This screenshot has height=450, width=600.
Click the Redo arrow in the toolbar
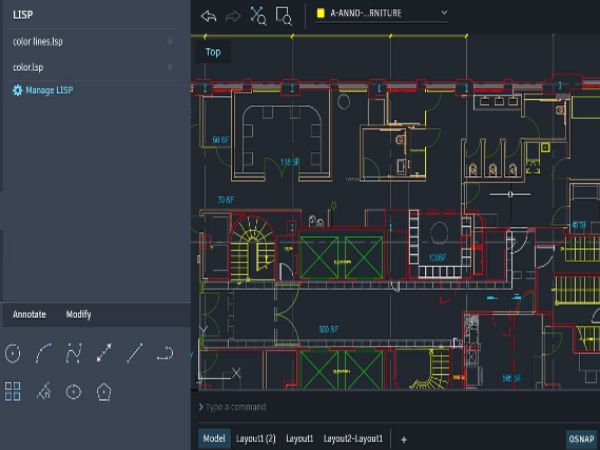click(x=233, y=16)
